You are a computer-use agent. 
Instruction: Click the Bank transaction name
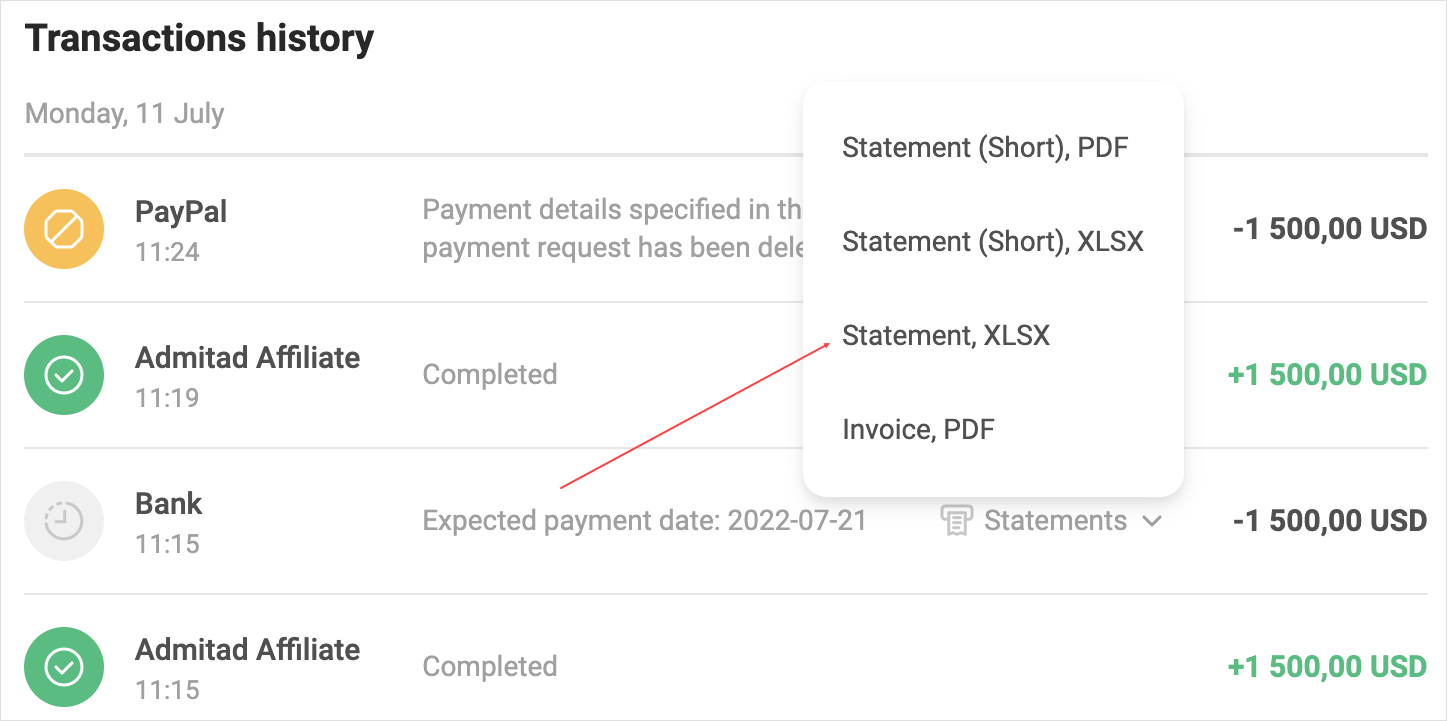point(169,504)
